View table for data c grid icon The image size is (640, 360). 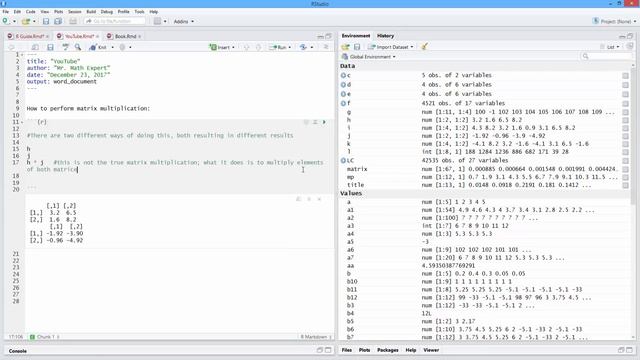click(625, 76)
